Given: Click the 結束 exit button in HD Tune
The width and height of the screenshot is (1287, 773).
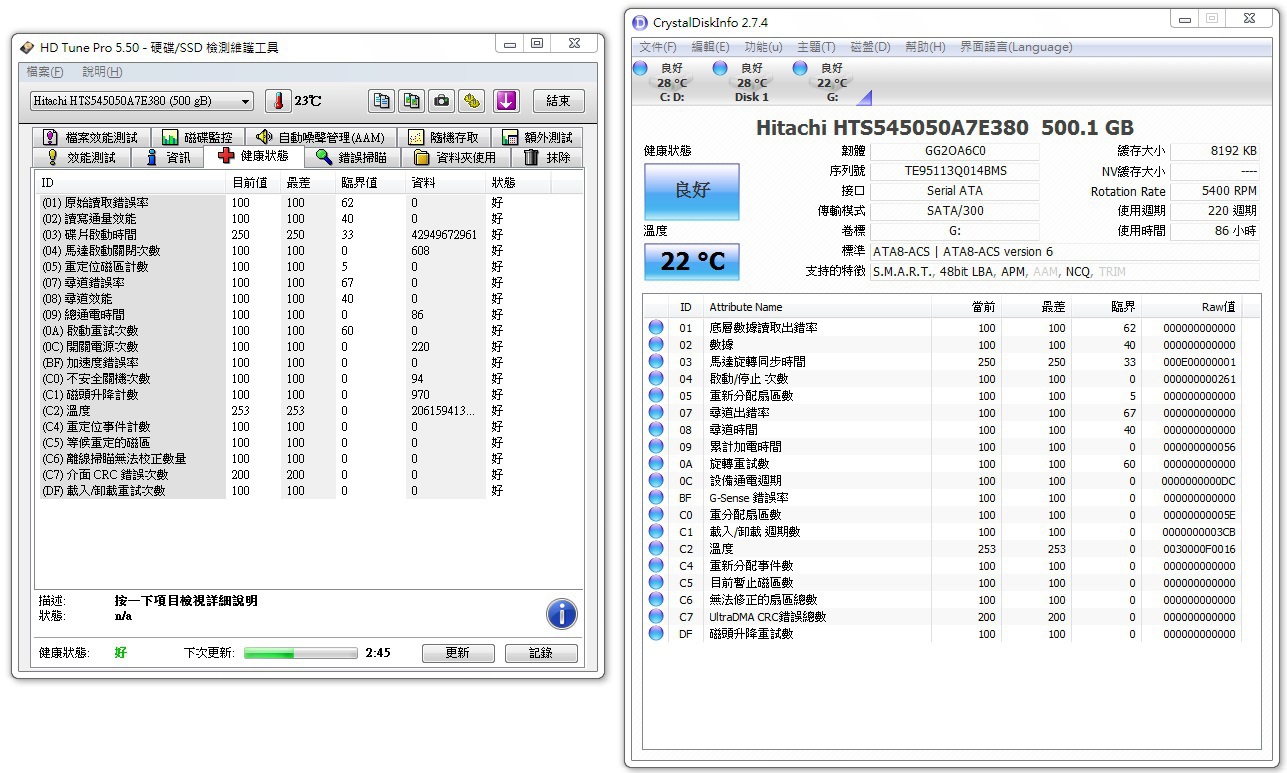Looking at the screenshot, I should [558, 101].
